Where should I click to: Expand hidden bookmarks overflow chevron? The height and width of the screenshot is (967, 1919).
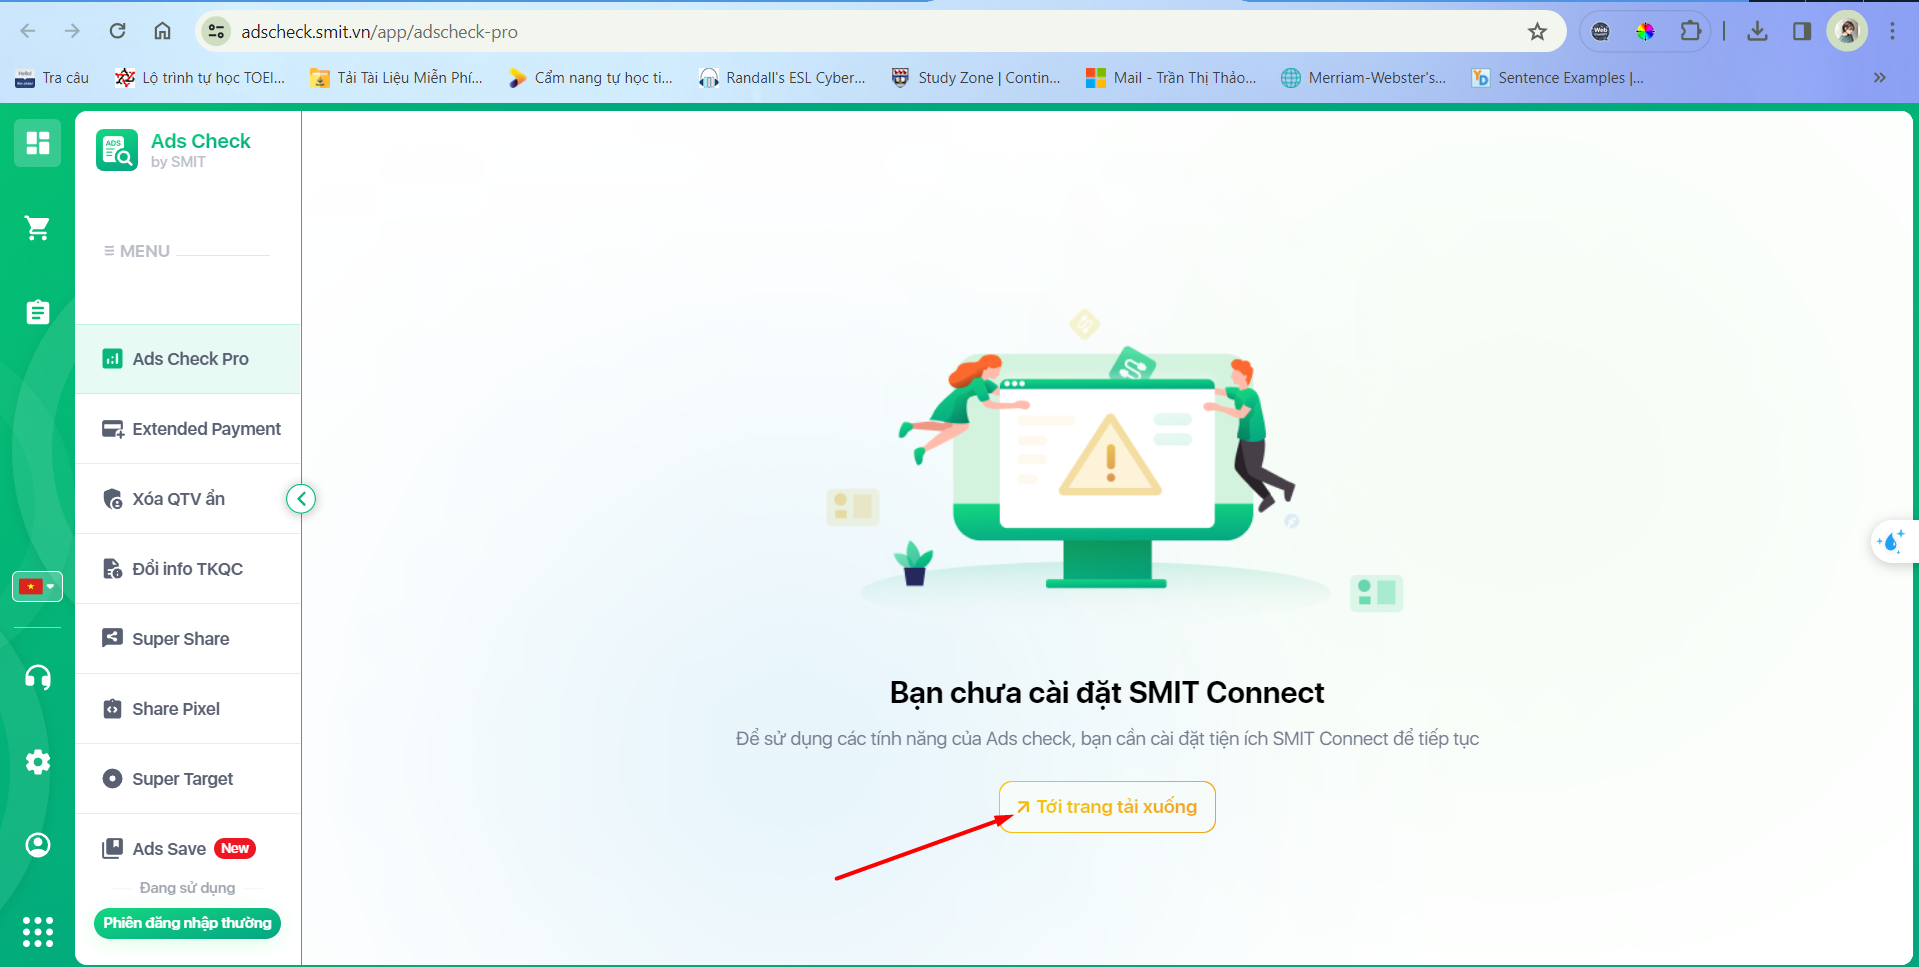1879,78
